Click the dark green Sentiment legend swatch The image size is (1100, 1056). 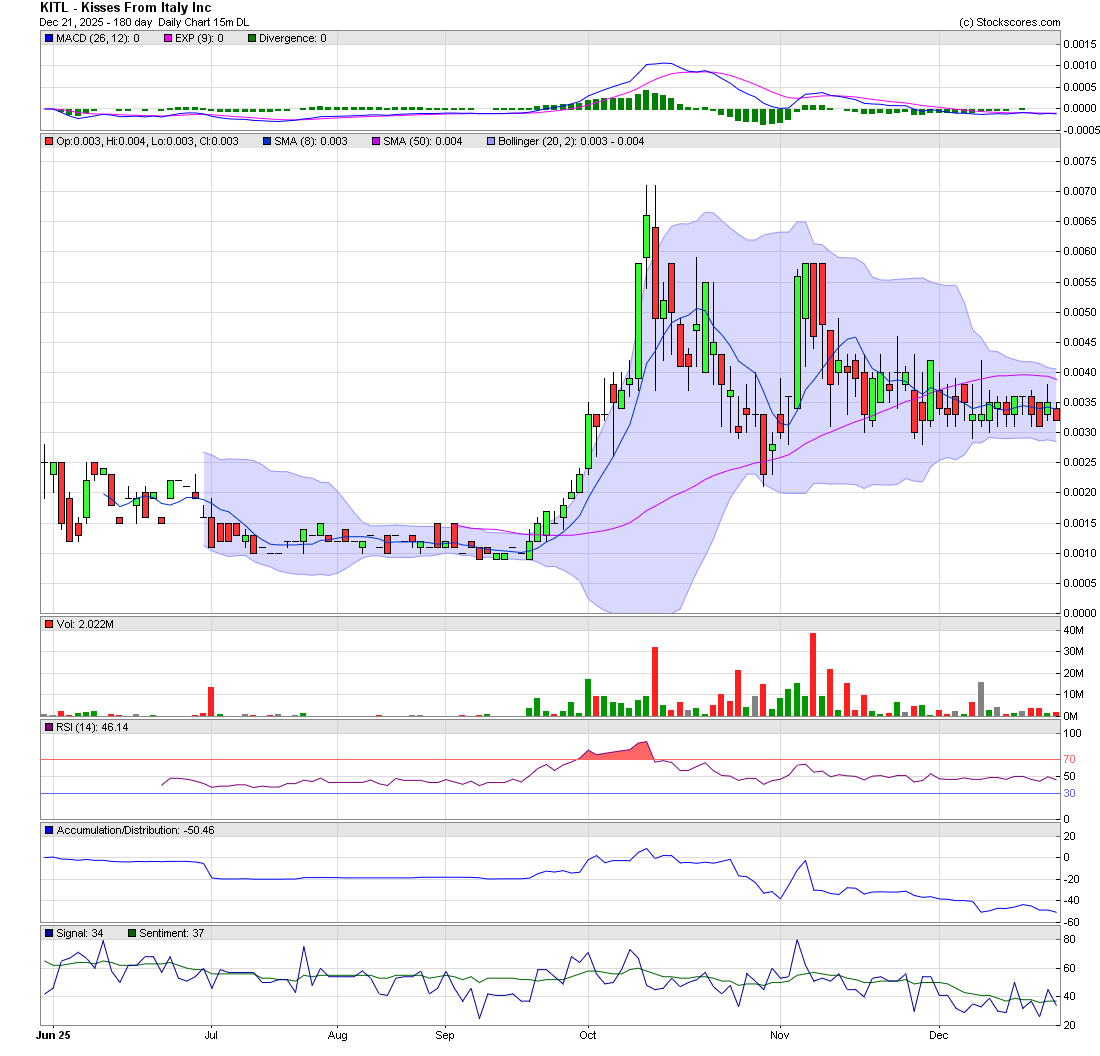pos(132,934)
